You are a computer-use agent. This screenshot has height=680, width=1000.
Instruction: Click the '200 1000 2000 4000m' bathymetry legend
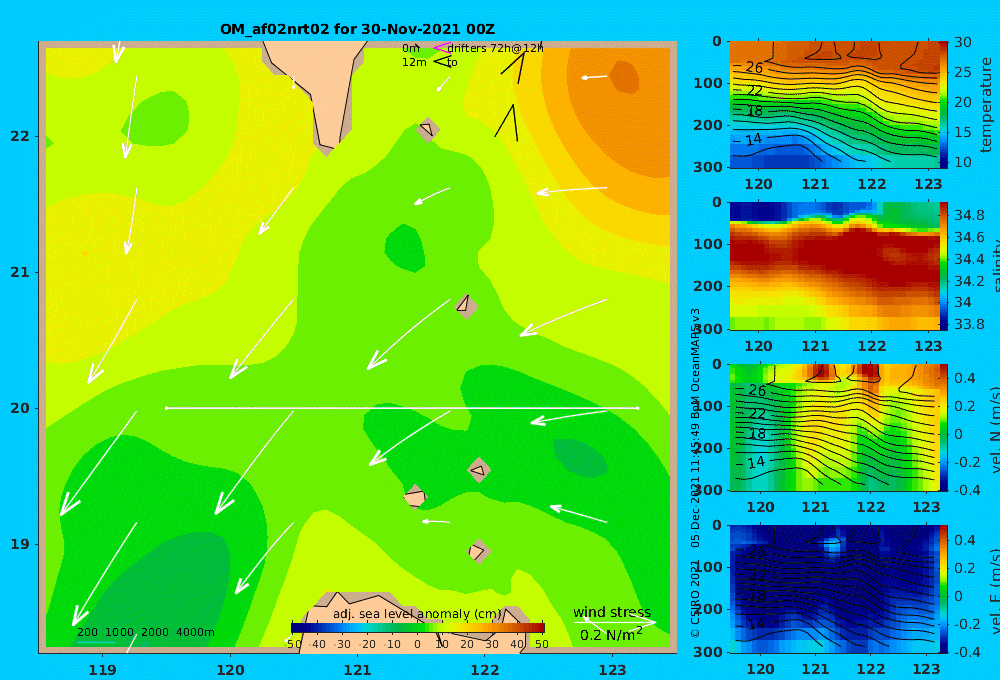tap(145, 632)
